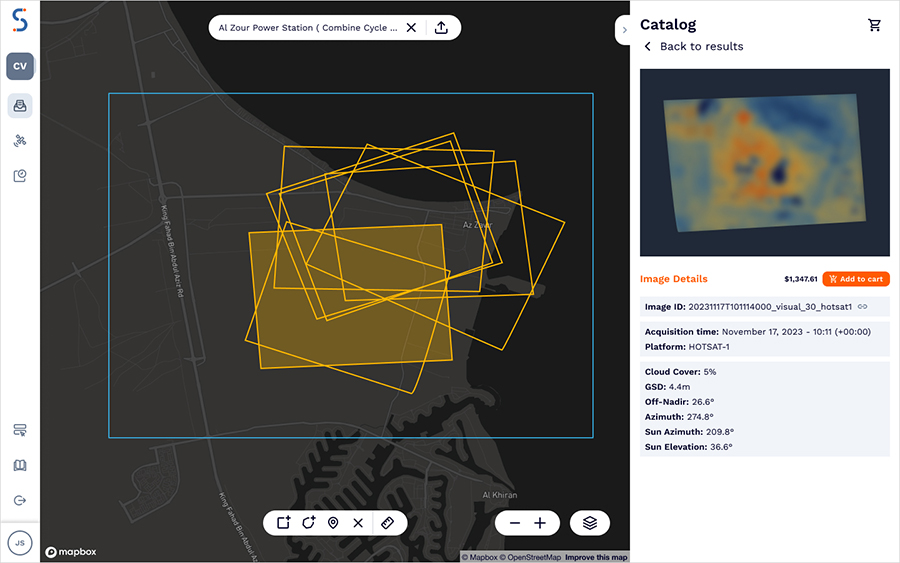
Task: Collapse the Catalog panel with chevron
Action: tap(624, 30)
